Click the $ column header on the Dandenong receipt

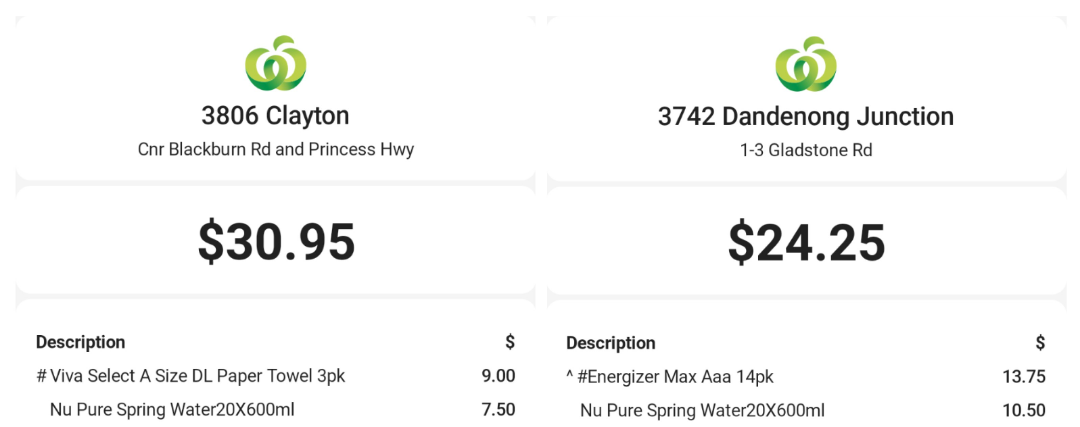(x=1040, y=343)
